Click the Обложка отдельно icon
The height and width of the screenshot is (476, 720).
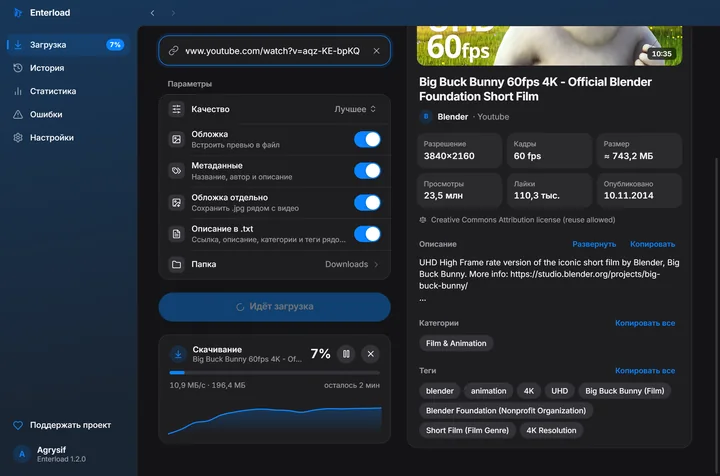pyautogui.click(x=176, y=202)
